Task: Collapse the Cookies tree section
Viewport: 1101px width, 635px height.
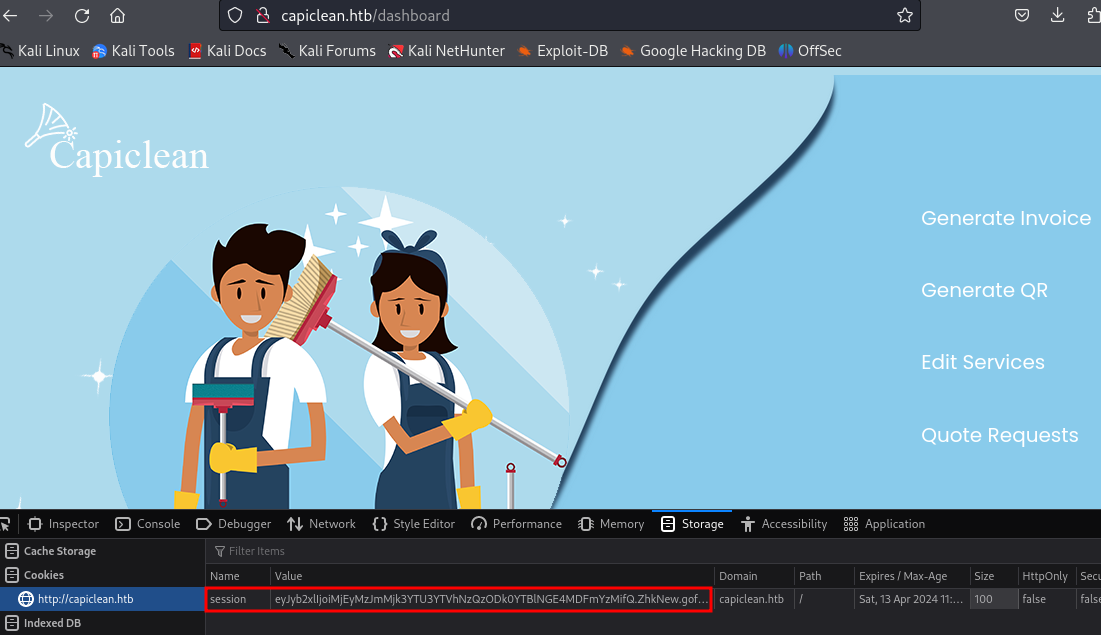Action: 43,575
